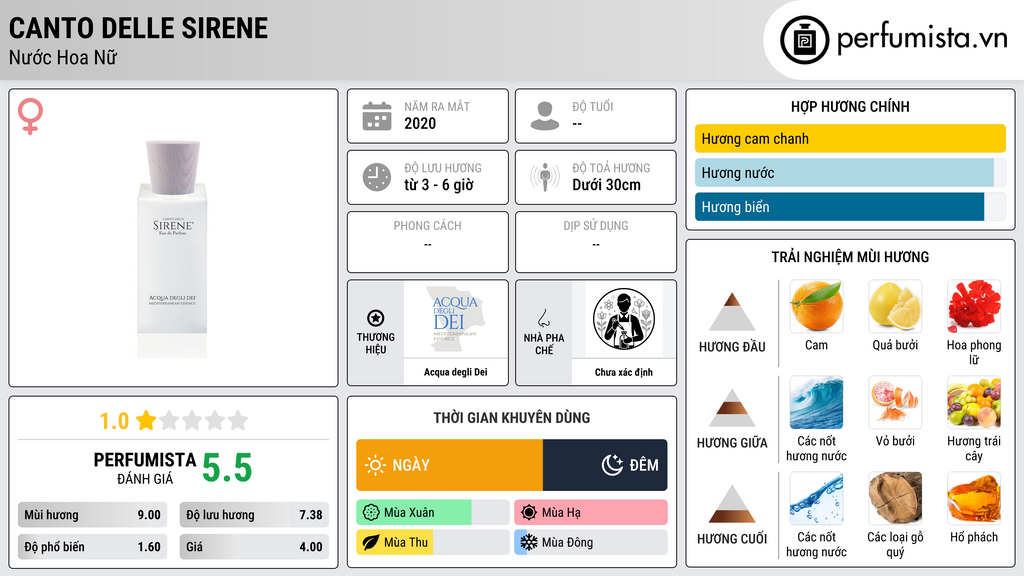Select the Hổ phách amber note image
Image resolution: width=1024 pixels, height=576 pixels.
click(x=974, y=498)
